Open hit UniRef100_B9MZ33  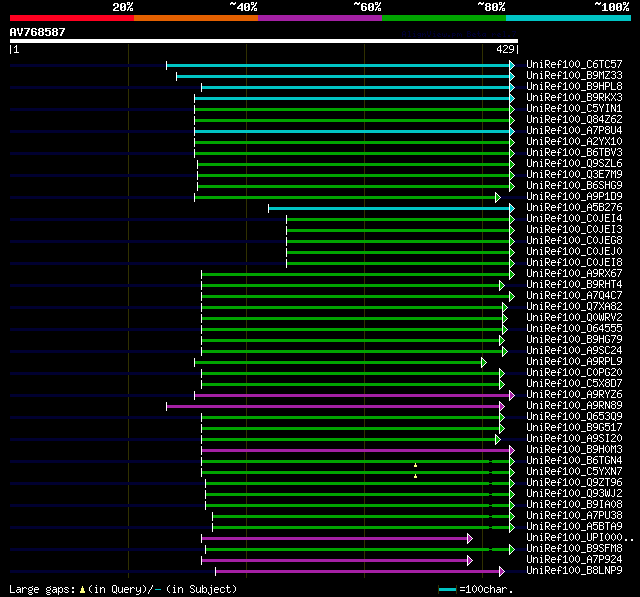(574, 75)
